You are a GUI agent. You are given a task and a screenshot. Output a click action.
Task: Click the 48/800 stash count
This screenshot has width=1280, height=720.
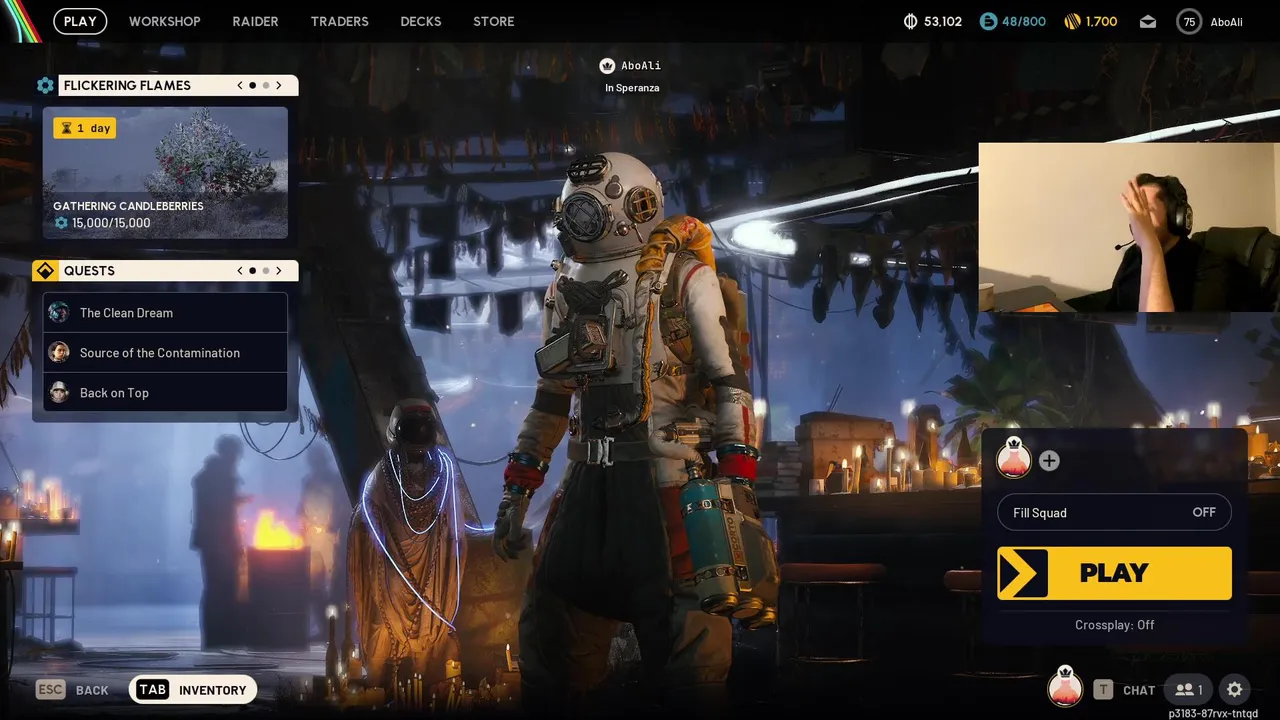coord(1023,21)
